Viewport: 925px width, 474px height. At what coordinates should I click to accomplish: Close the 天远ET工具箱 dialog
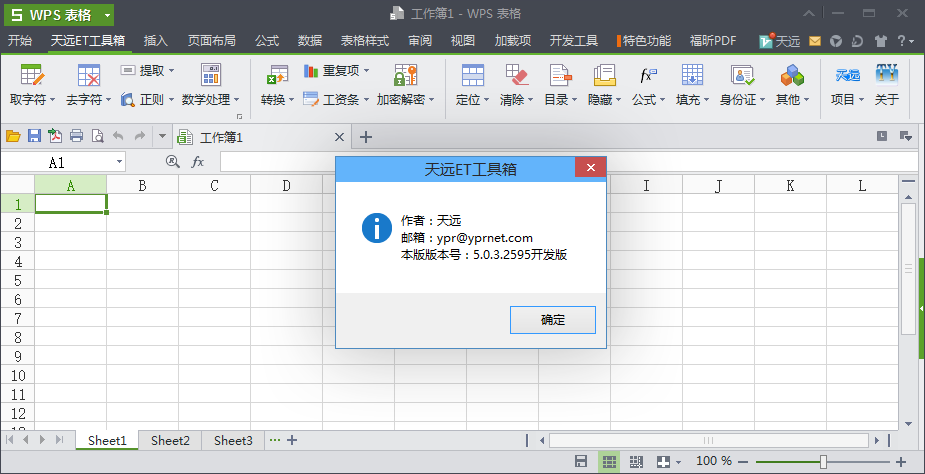(x=591, y=168)
